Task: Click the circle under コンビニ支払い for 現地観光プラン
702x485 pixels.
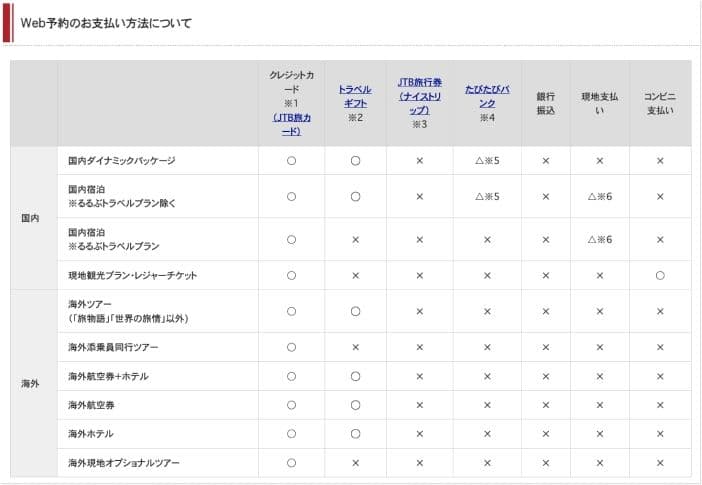Action: [x=660, y=275]
